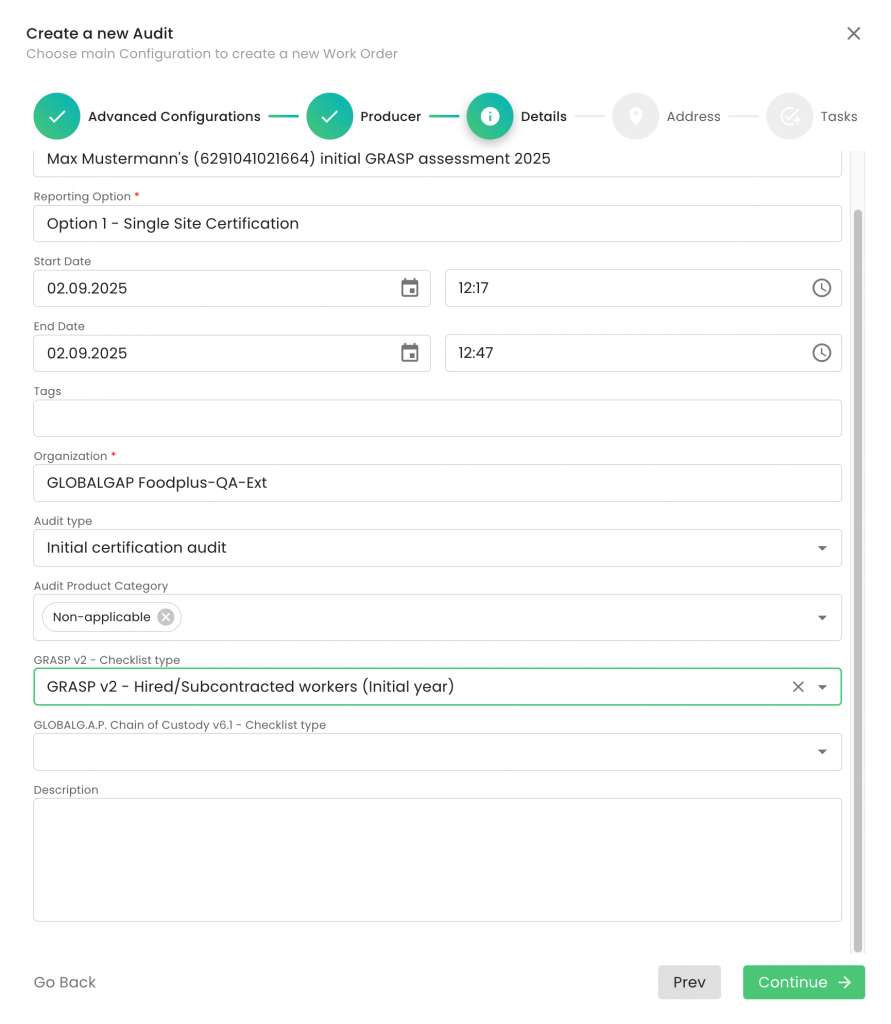
Task: Open the GRASP v2 checklist type dropdown arrow
Action: pos(822,687)
